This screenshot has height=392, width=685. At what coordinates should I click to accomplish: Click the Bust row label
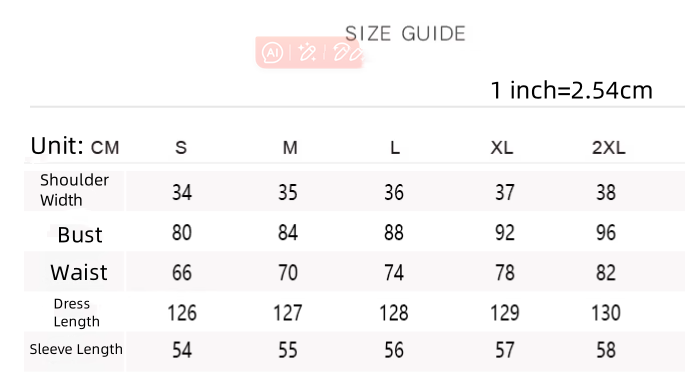[80, 235]
